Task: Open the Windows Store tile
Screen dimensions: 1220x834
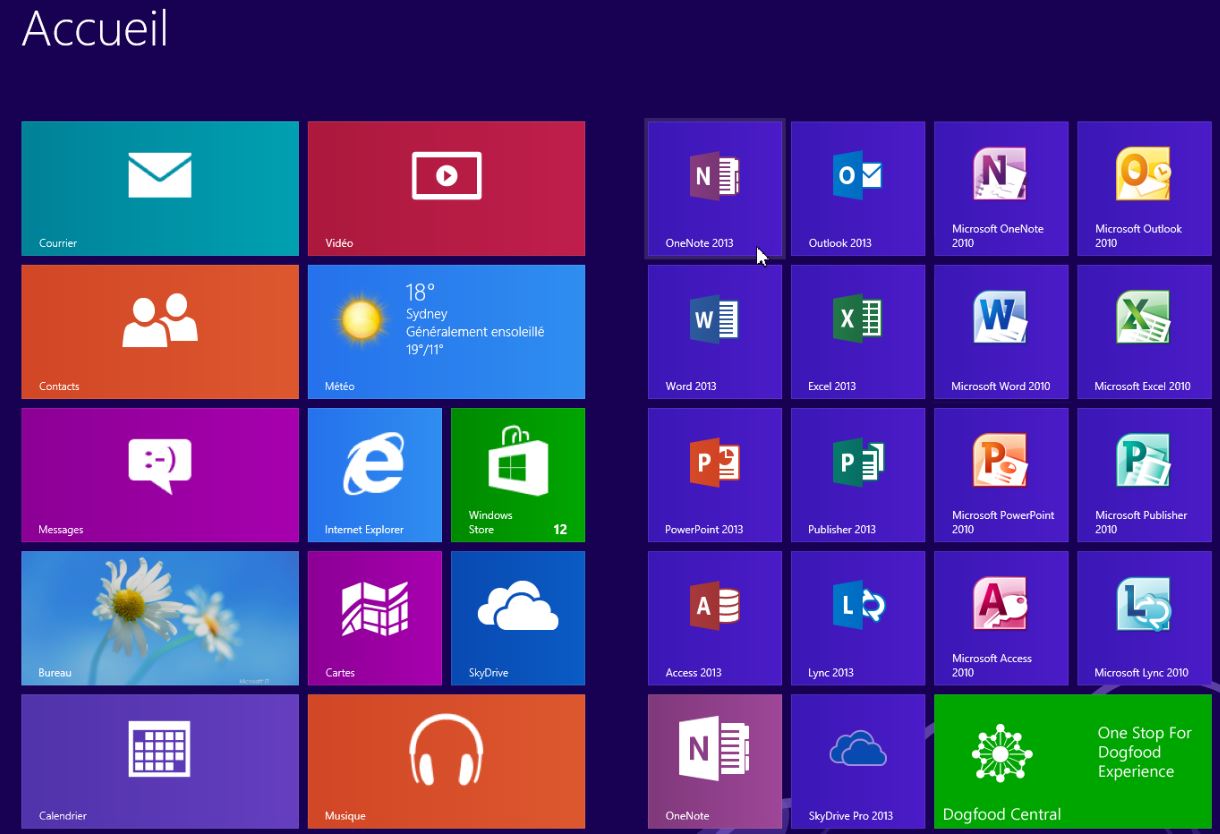Action: (517, 475)
